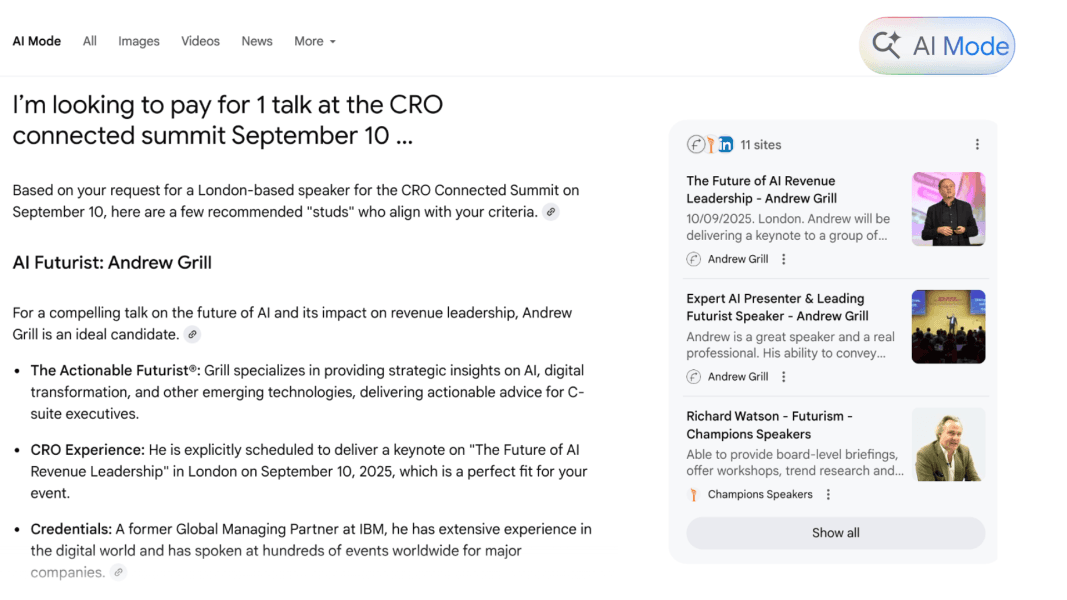Click the Show all button

coord(835,533)
